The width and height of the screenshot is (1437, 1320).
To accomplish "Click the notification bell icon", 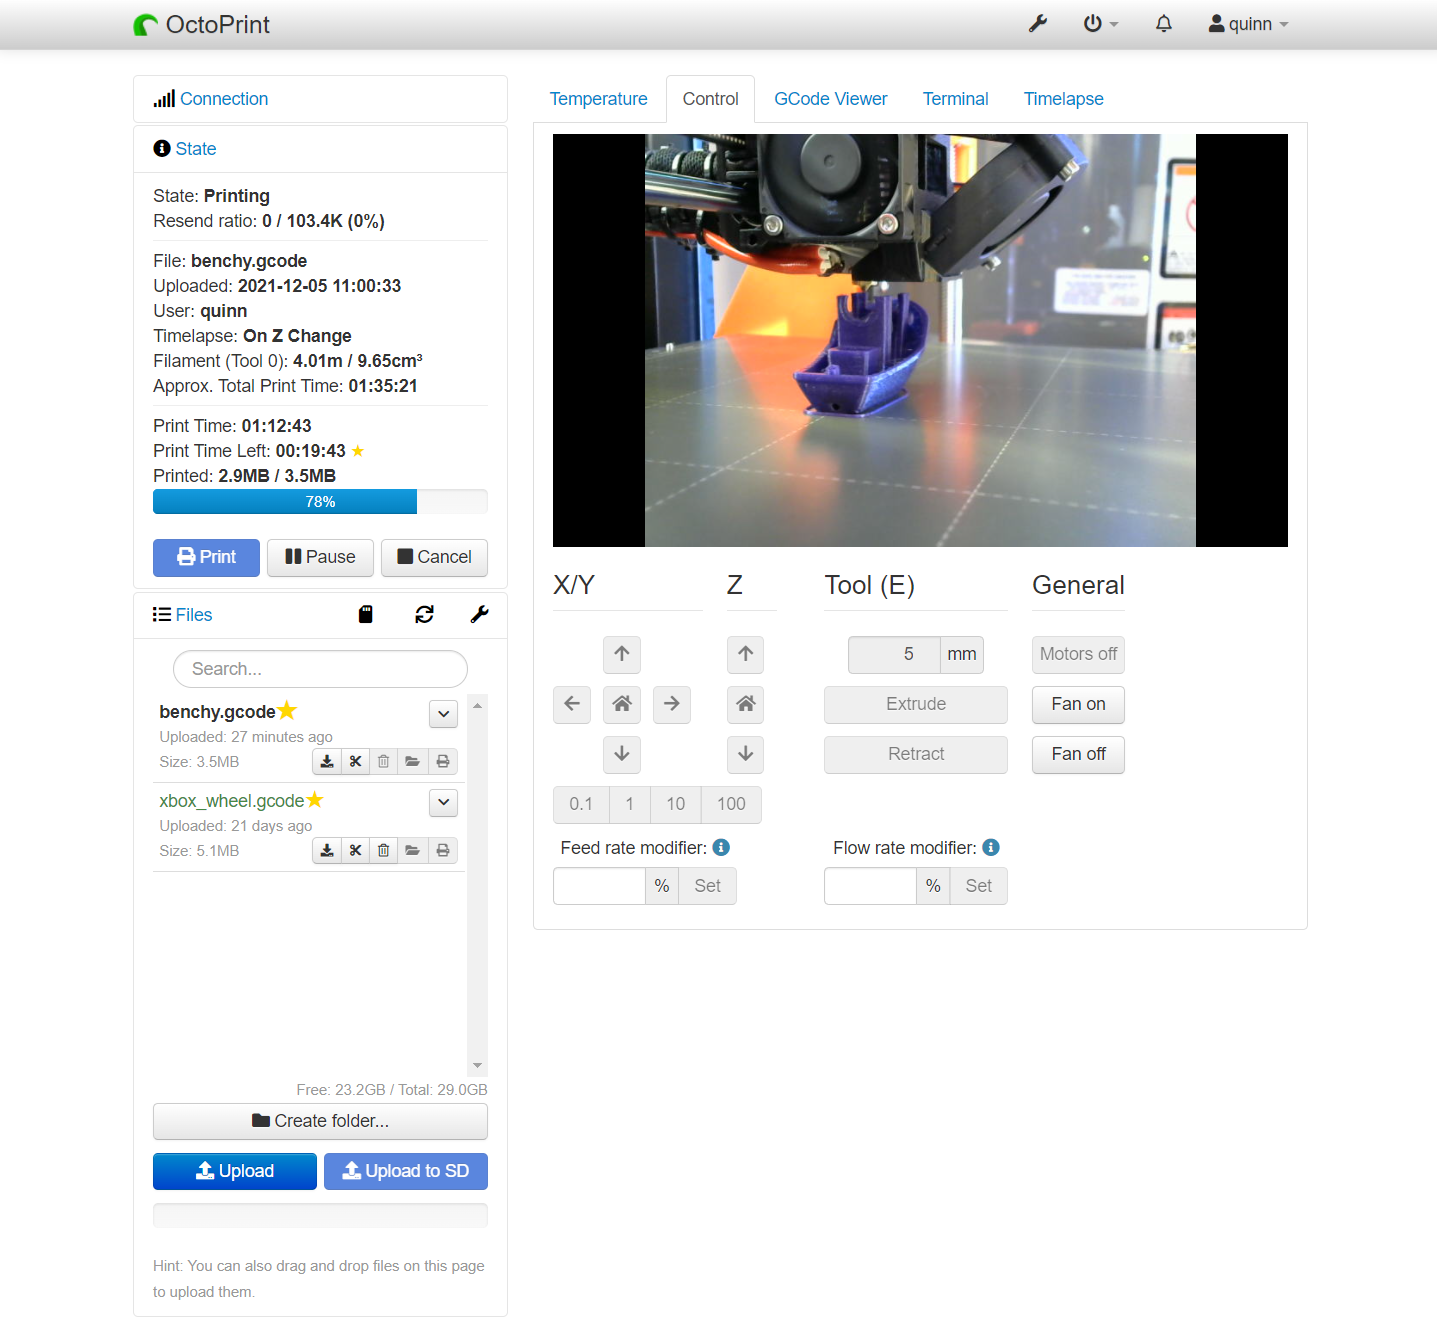I will point(1163,23).
